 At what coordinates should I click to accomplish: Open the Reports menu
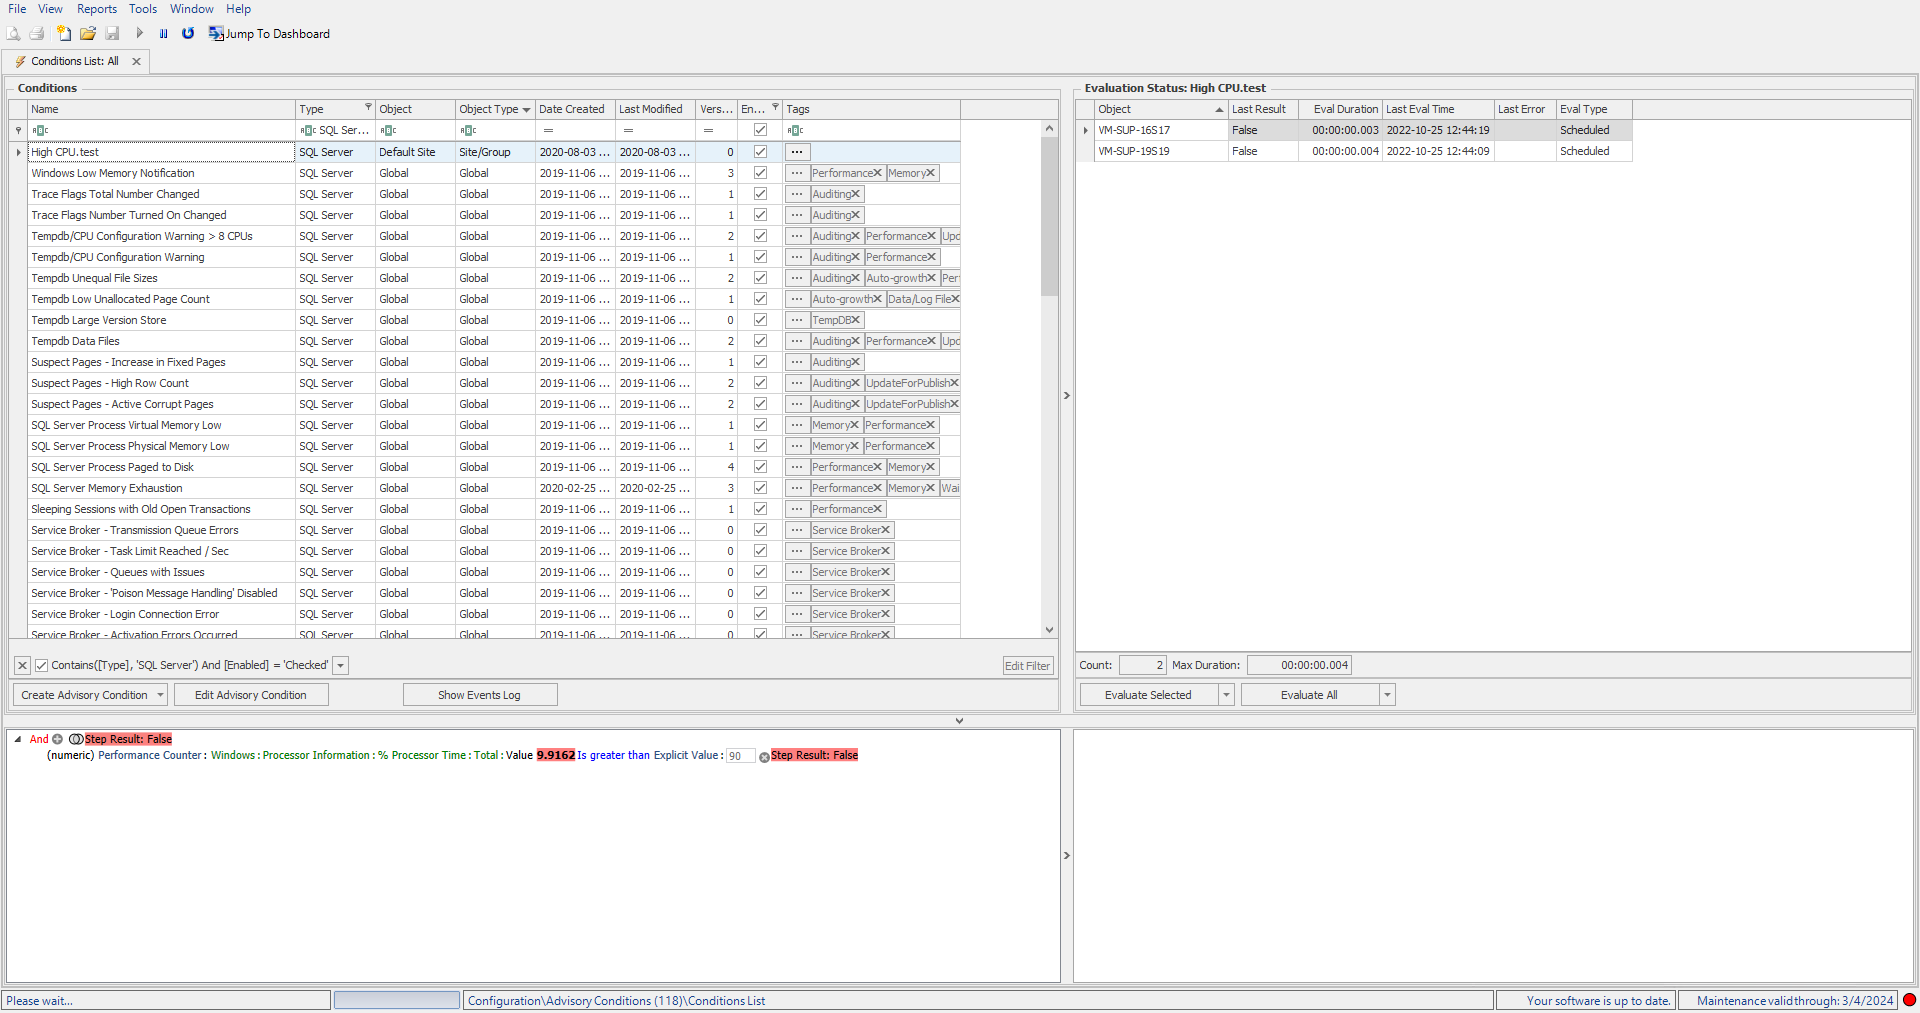pos(97,9)
